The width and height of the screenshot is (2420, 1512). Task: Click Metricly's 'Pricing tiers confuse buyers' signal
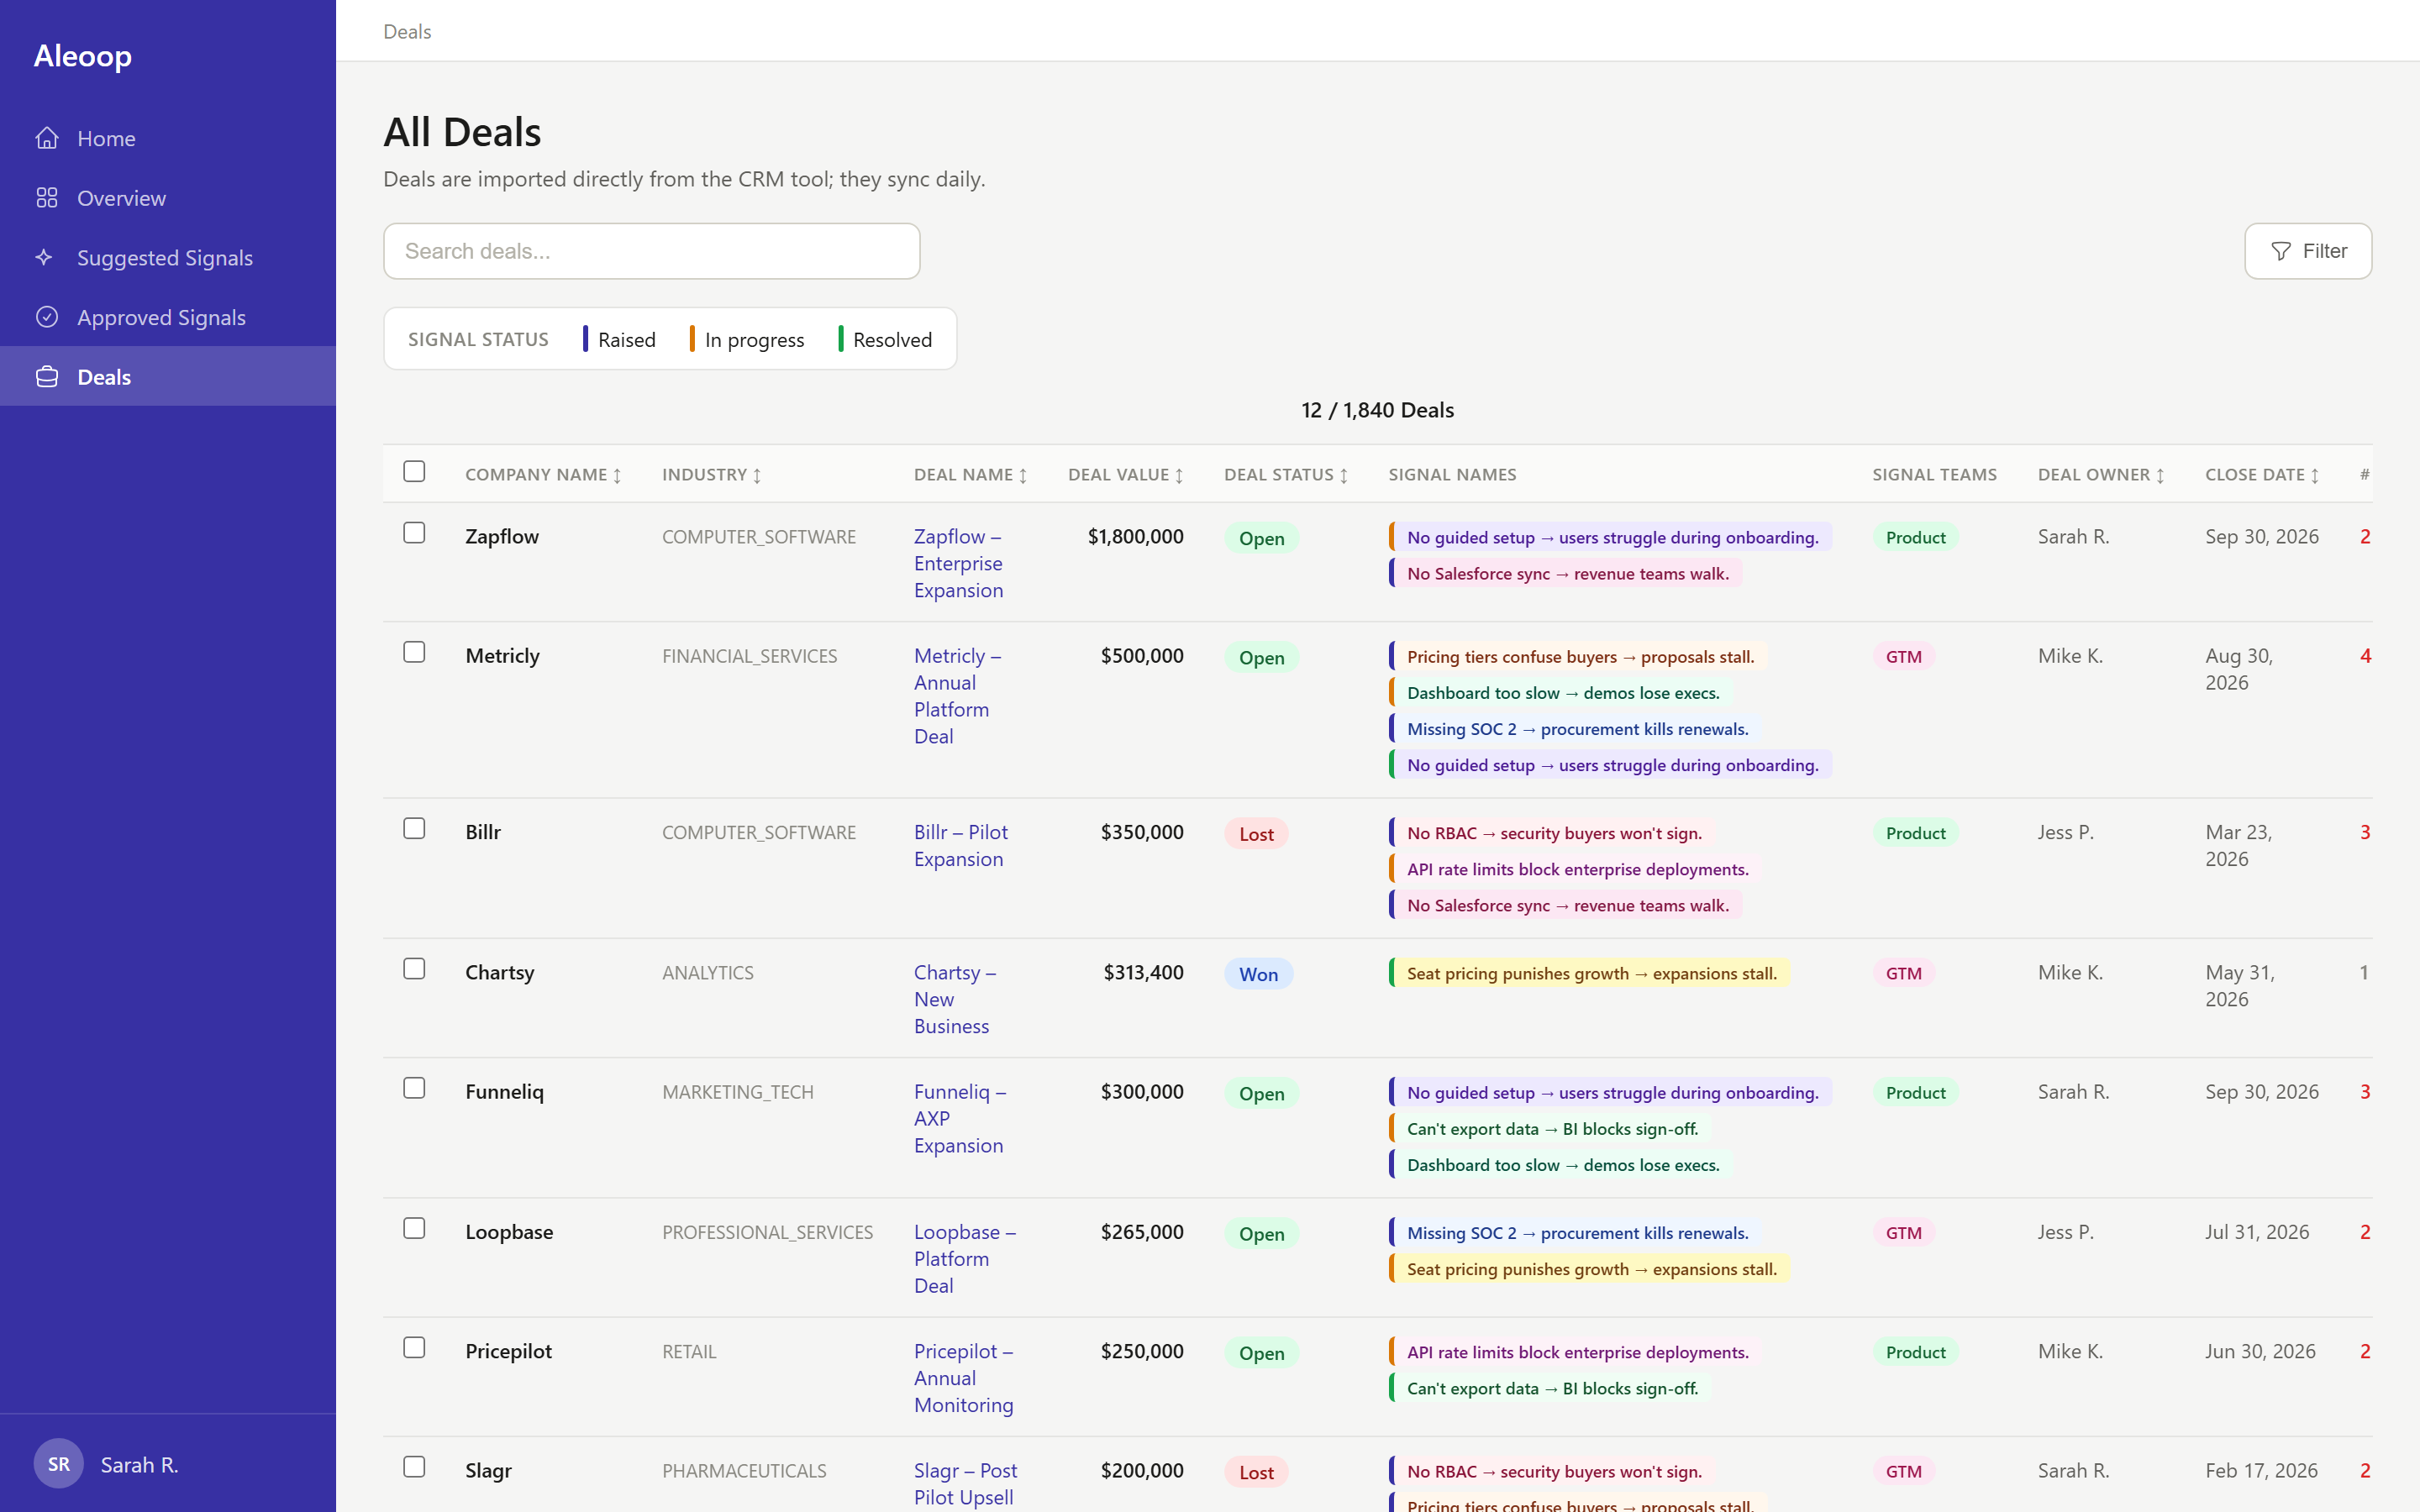coord(1580,656)
